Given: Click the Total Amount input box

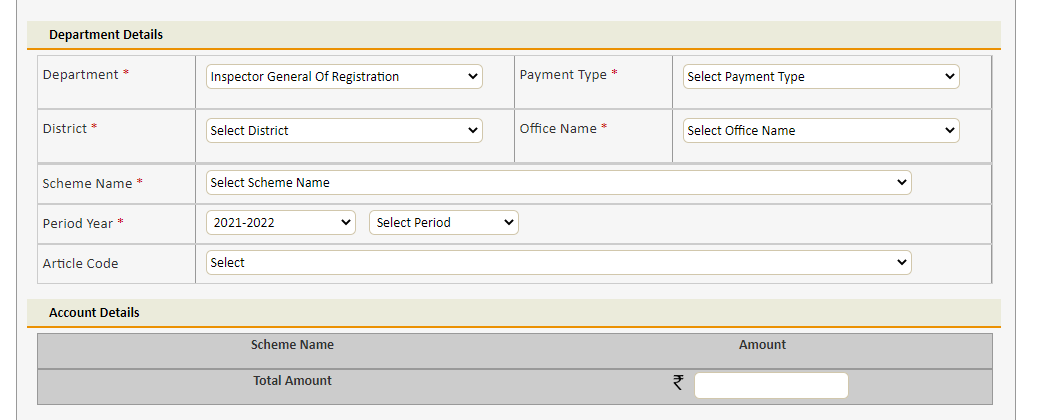Looking at the screenshot, I should pyautogui.click(x=771, y=385).
